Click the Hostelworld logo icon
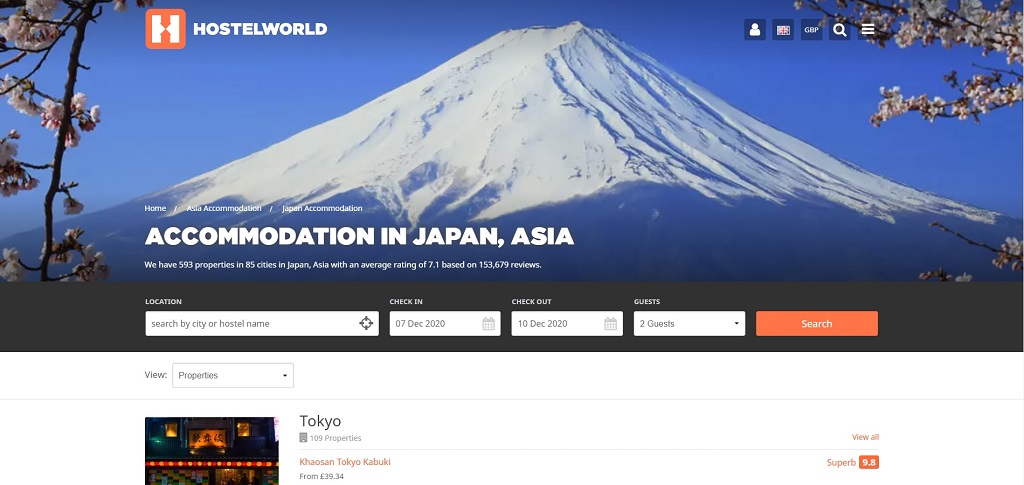The height and width of the screenshot is (485, 1024). (x=165, y=29)
